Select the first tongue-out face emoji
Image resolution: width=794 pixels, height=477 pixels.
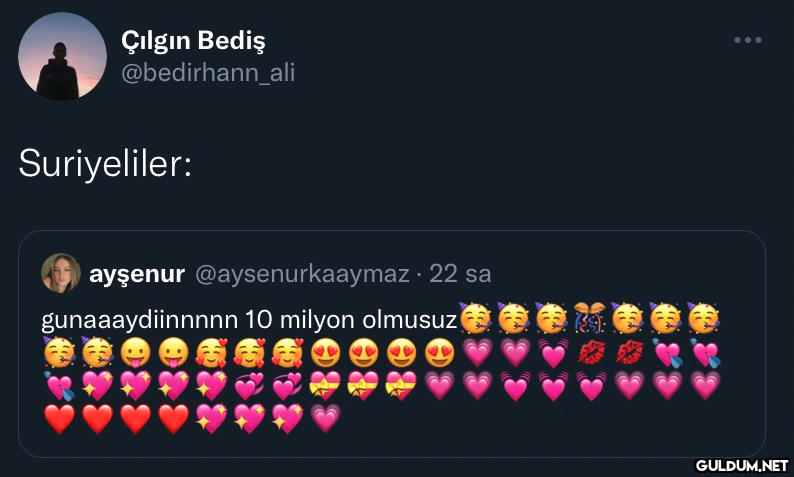point(136,353)
